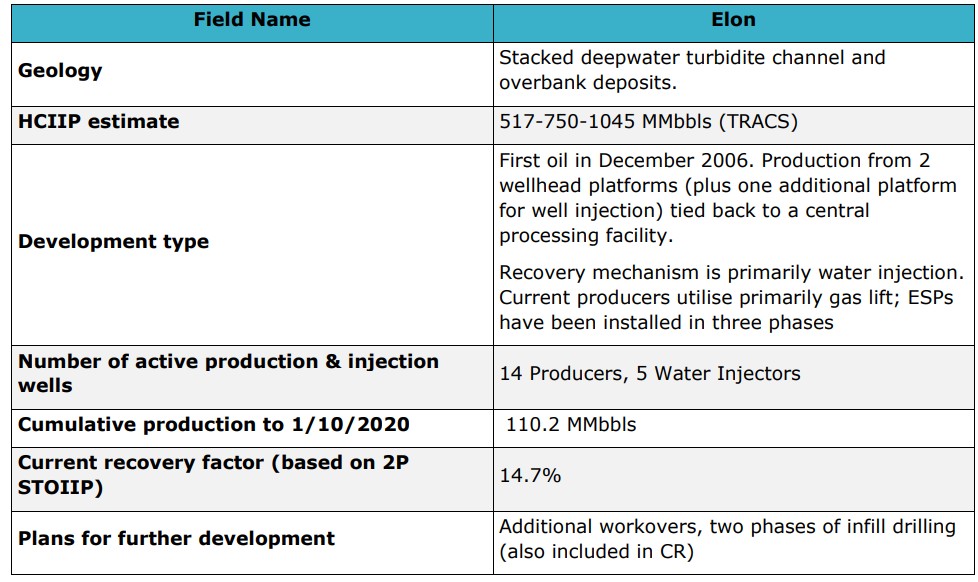Image resolution: width=978 pixels, height=582 pixels.
Task: Click the "Field Name" column header
Action: point(250,20)
